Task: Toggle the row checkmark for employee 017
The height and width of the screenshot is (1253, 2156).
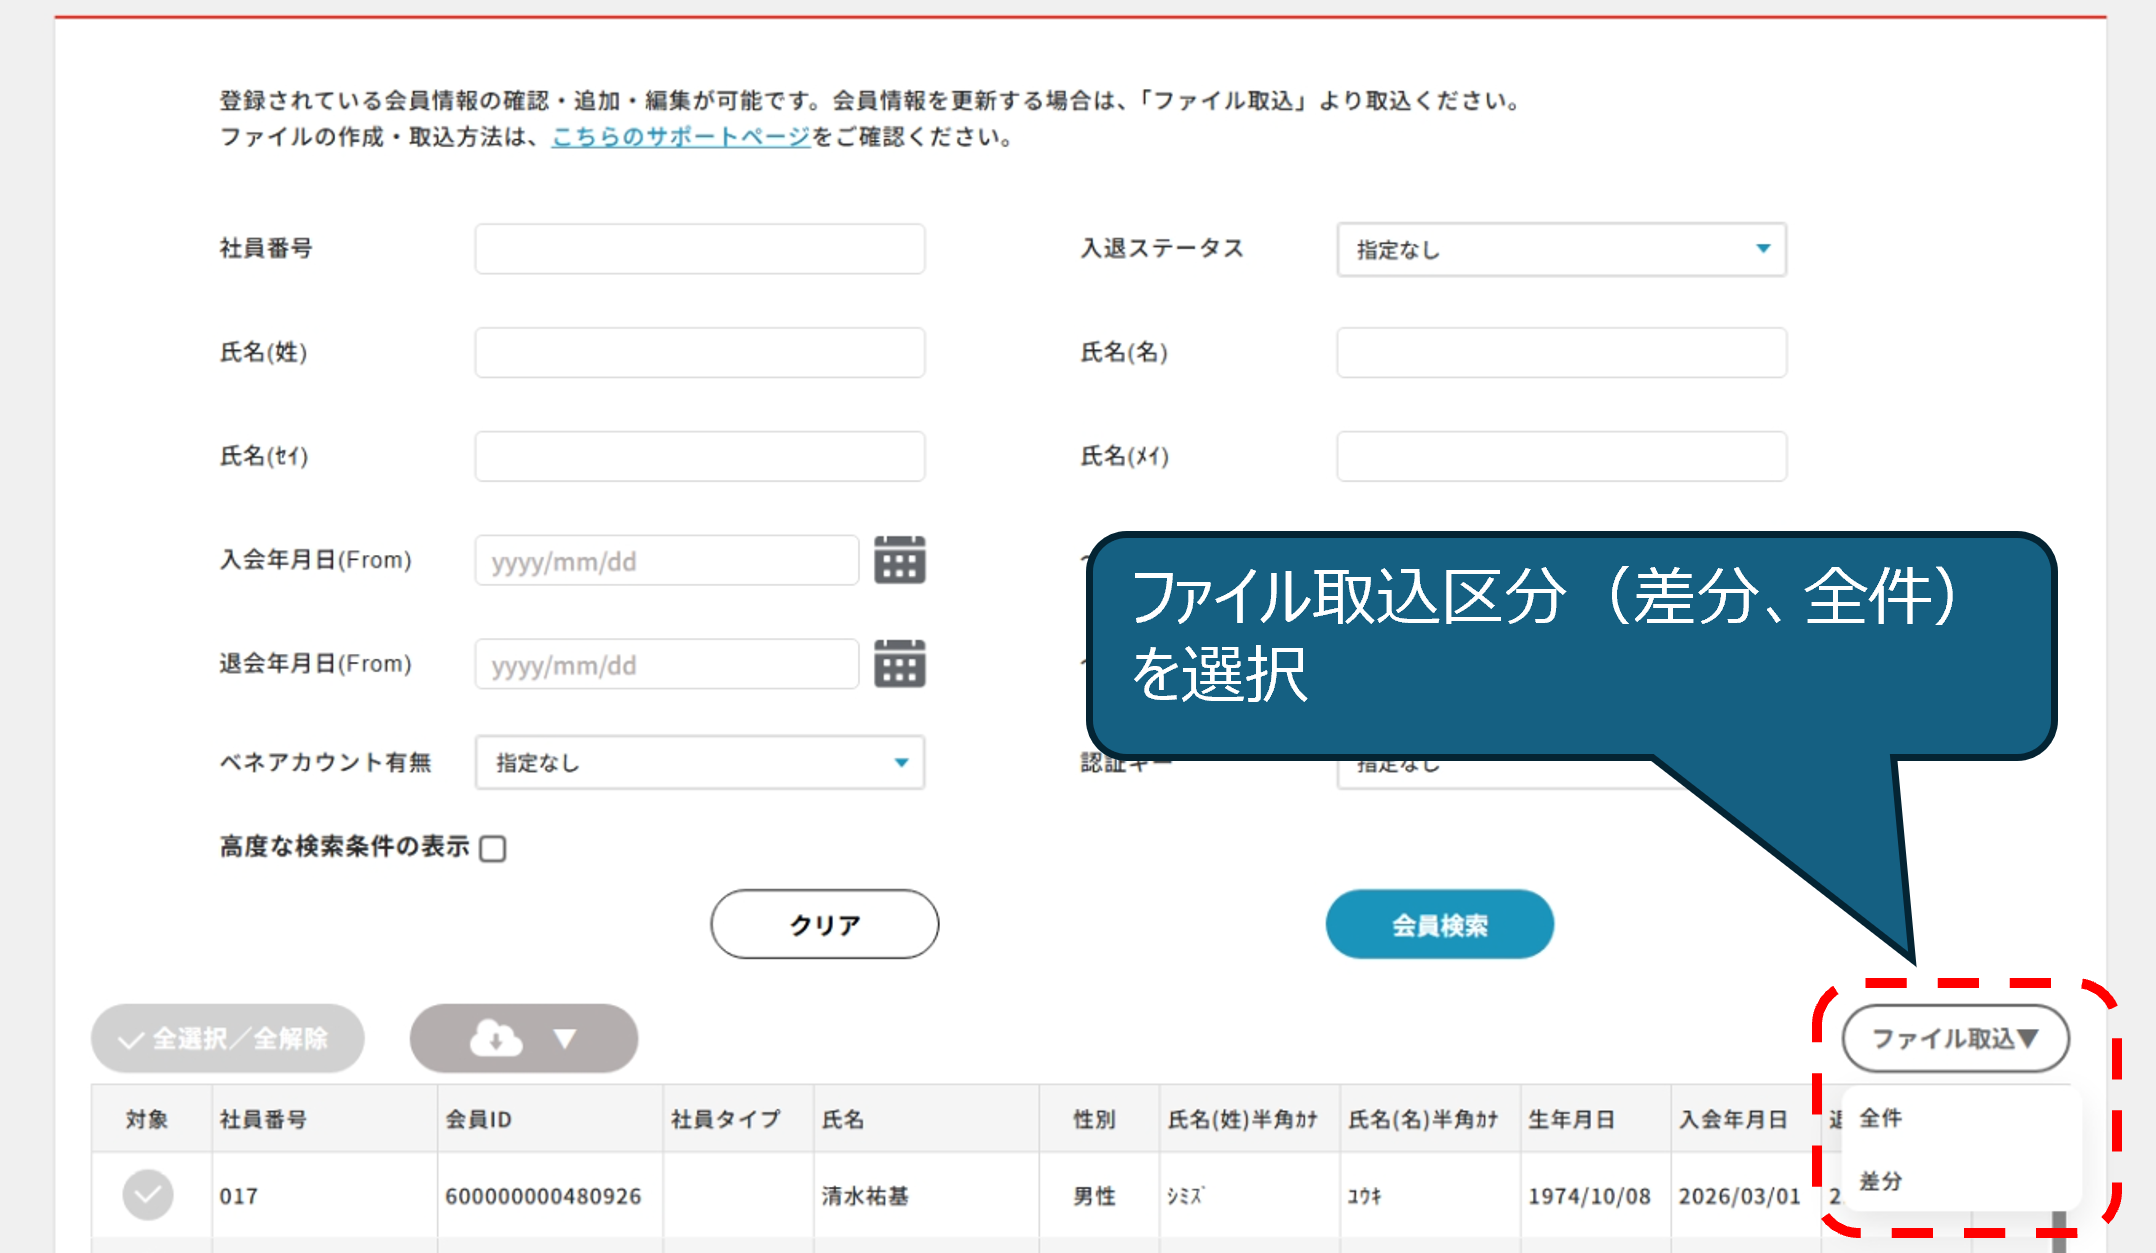Action: [148, 1195]
